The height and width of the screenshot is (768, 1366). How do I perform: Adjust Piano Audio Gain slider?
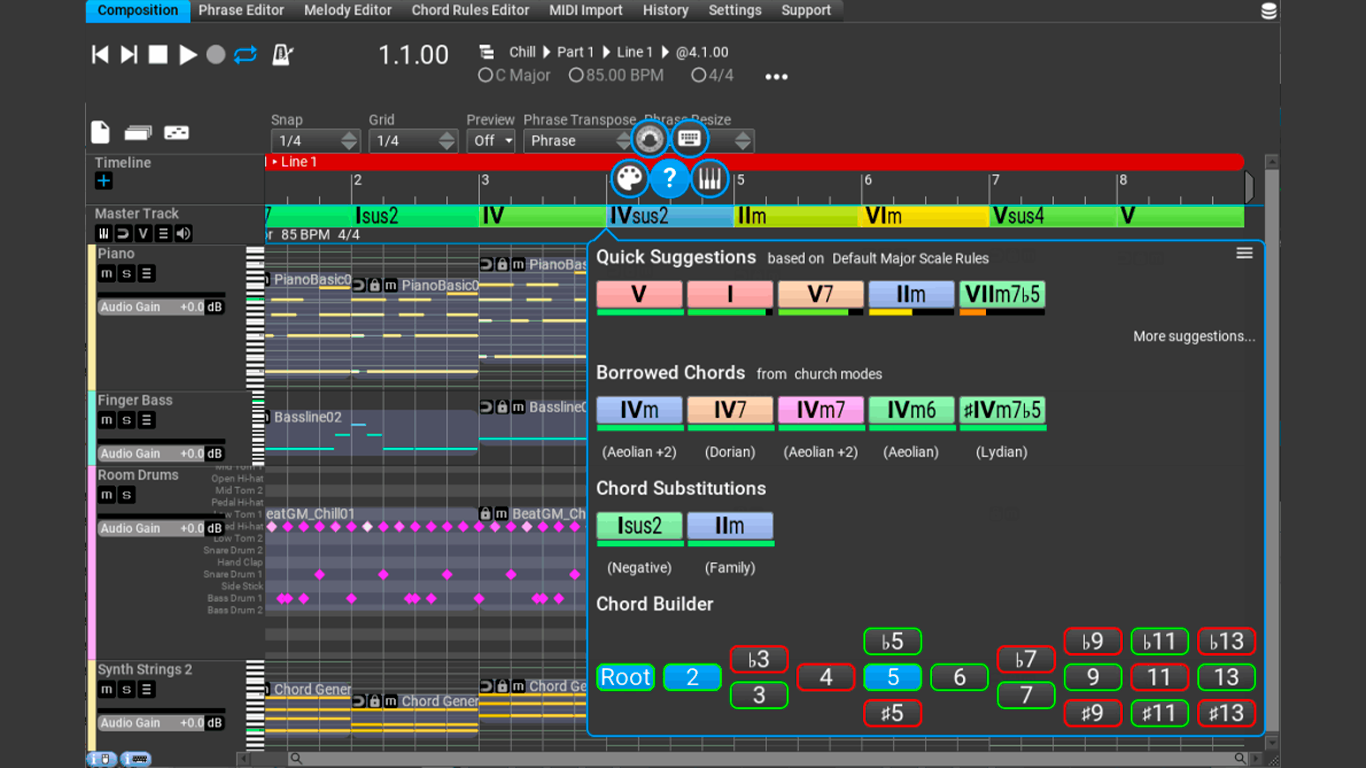point(160,307)
